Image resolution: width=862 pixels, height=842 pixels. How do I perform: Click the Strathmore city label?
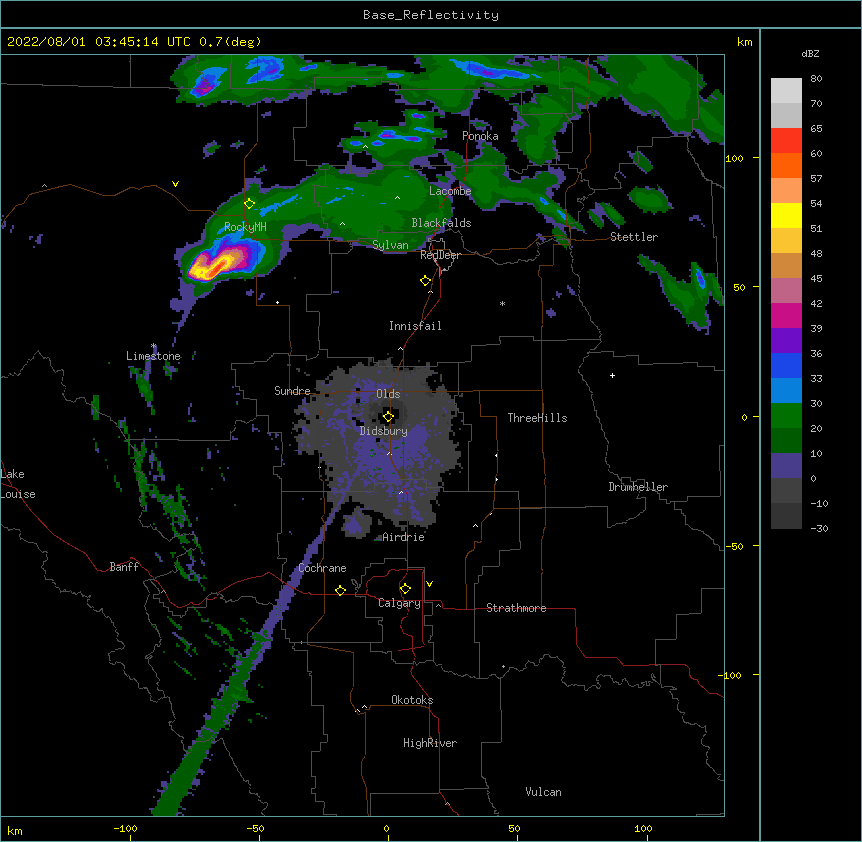click(516, 608)
